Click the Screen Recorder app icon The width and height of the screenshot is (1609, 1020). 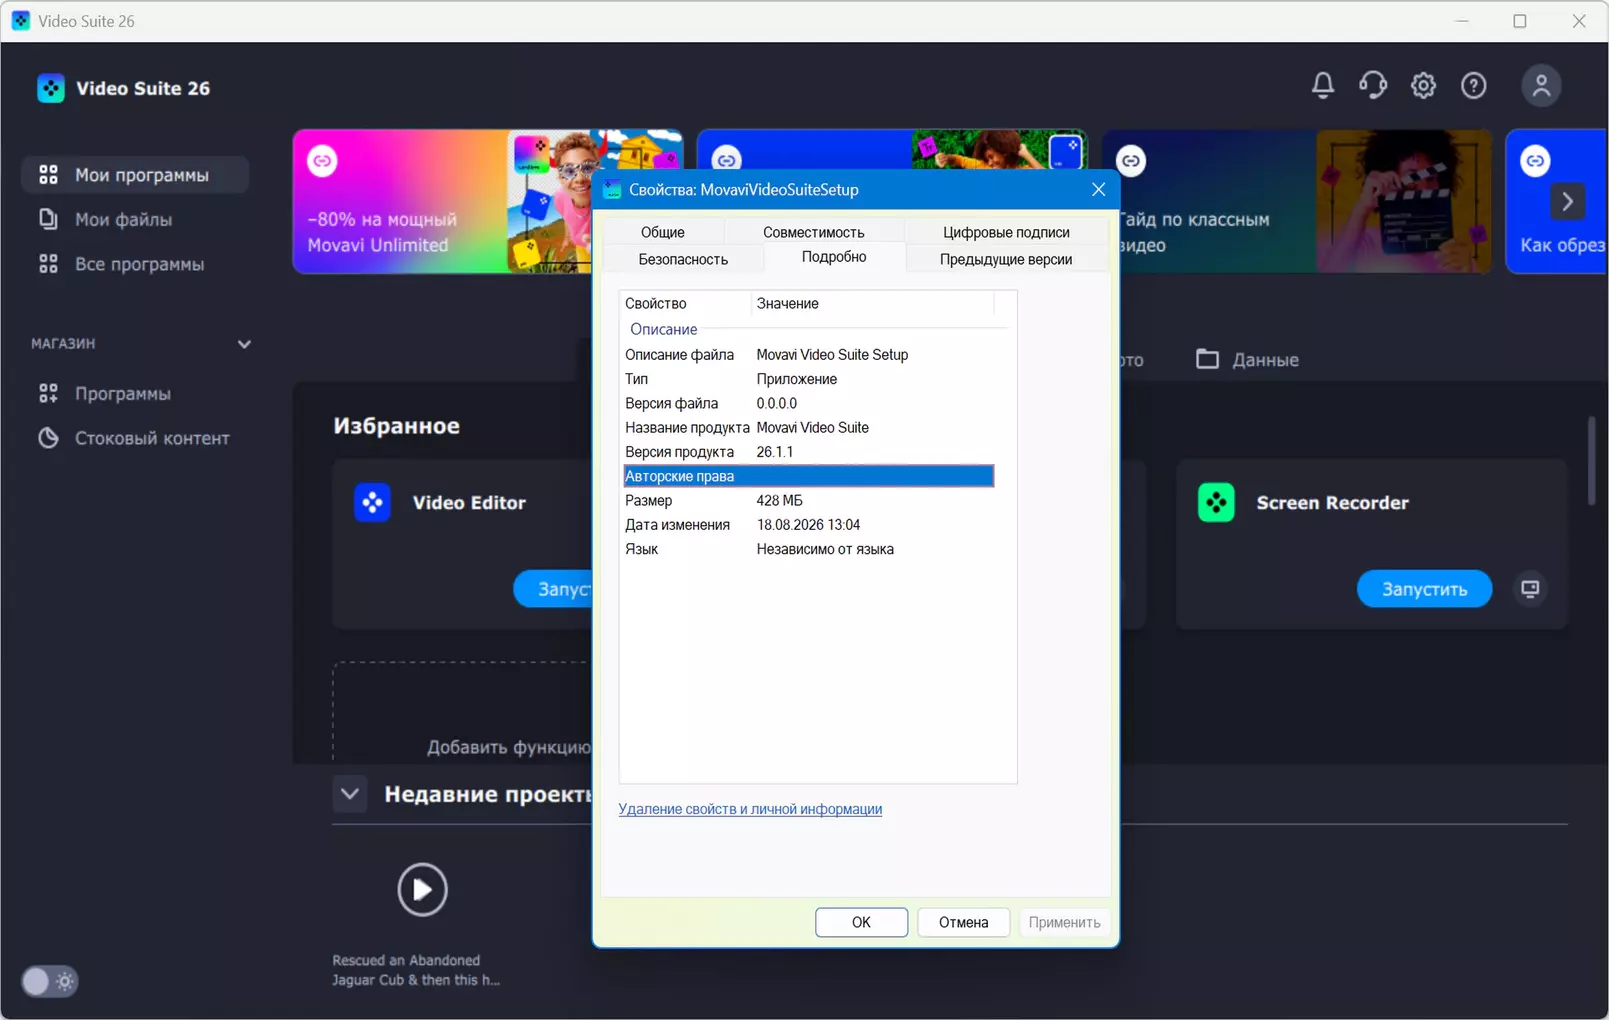pos(1216,502)
